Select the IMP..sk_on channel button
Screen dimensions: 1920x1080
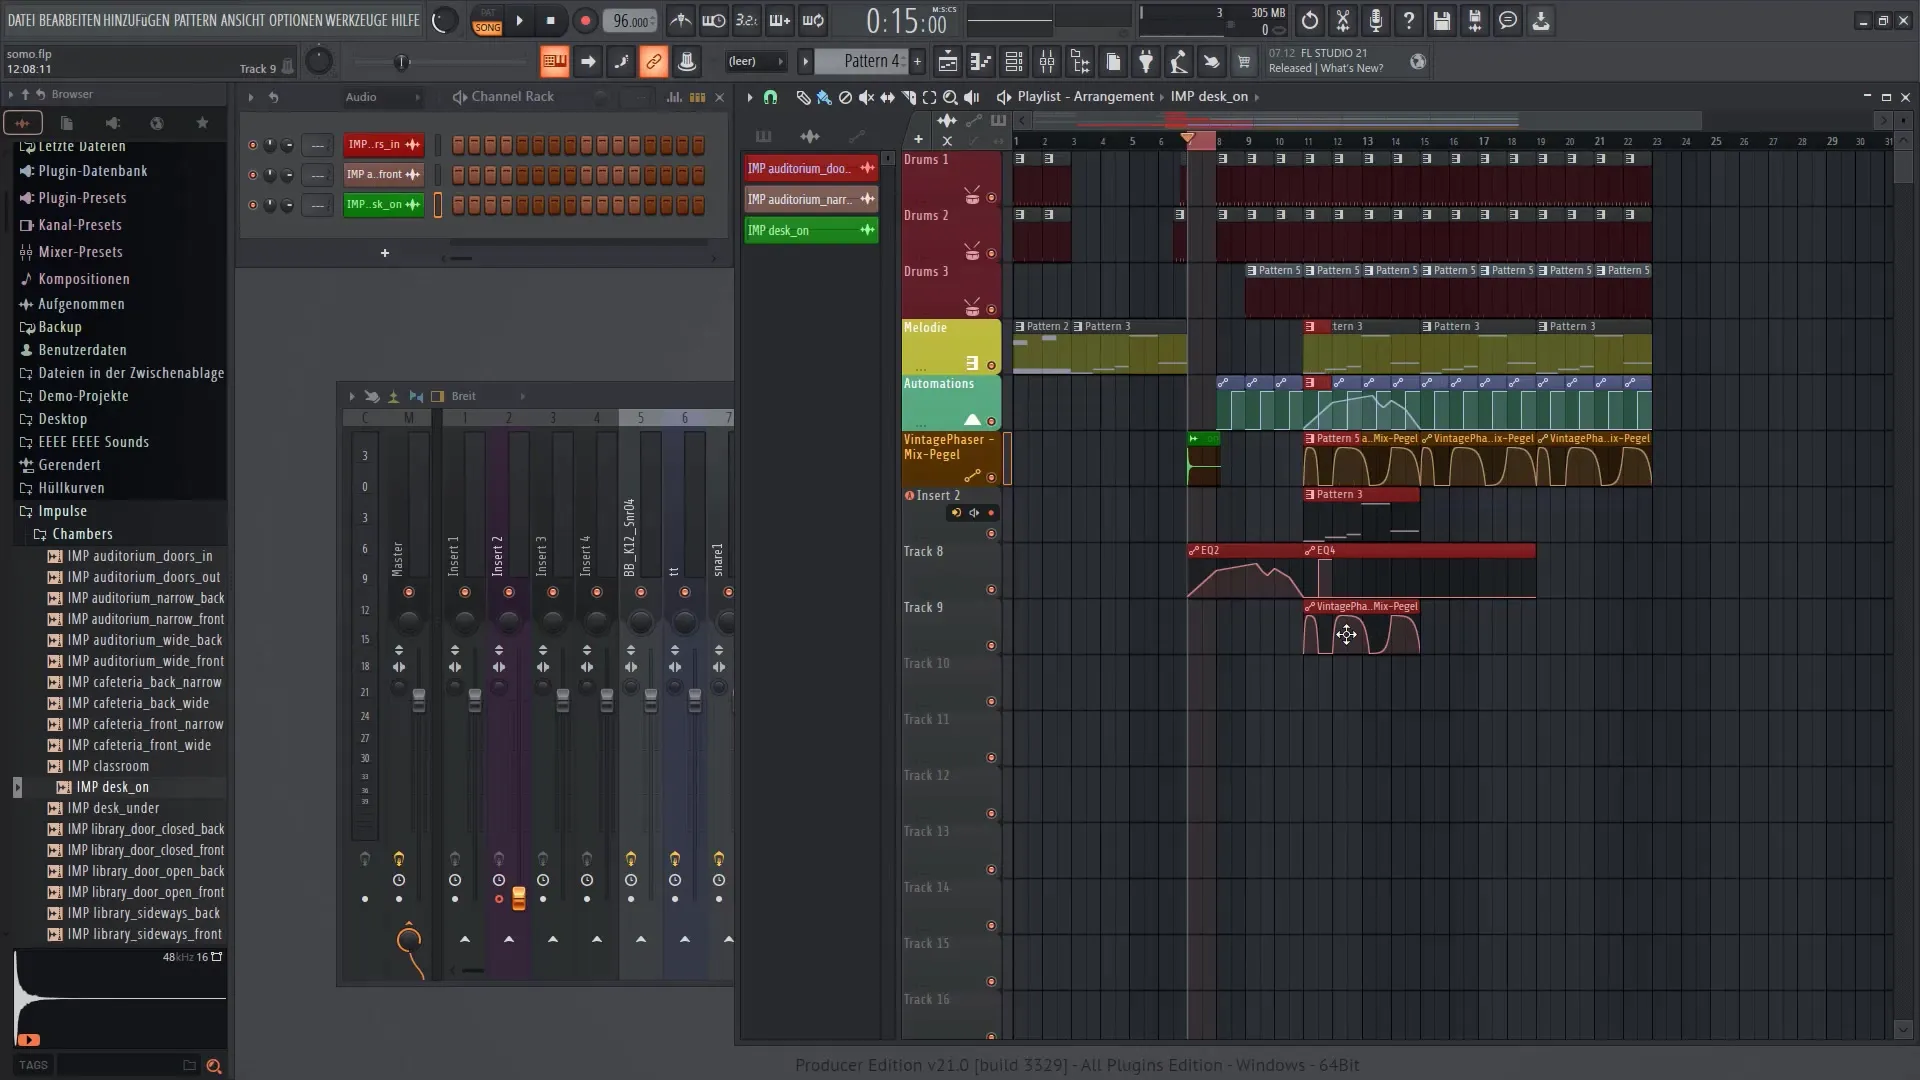pos(383,205)
